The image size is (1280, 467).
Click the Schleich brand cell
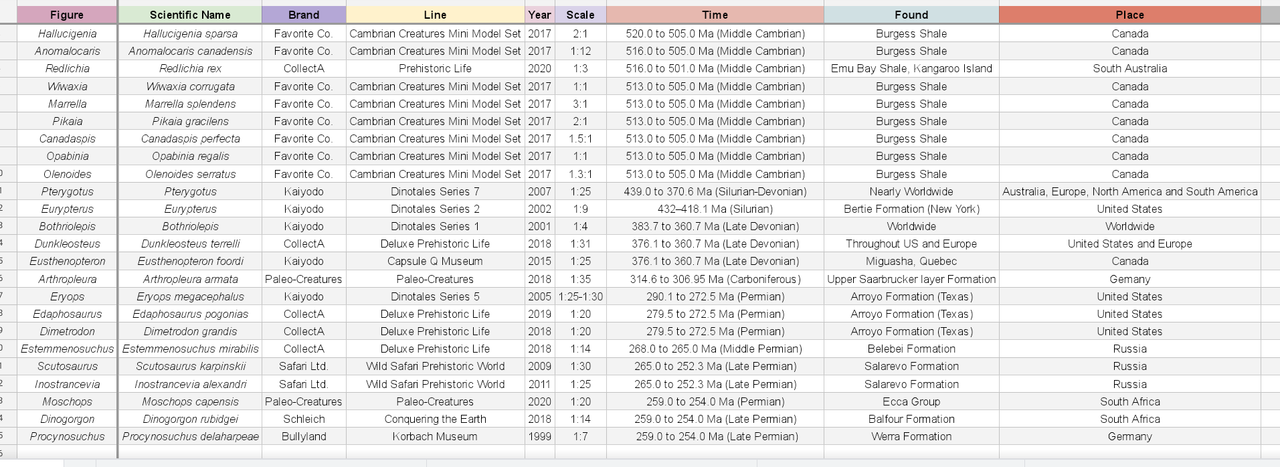[x=304, y=419]
